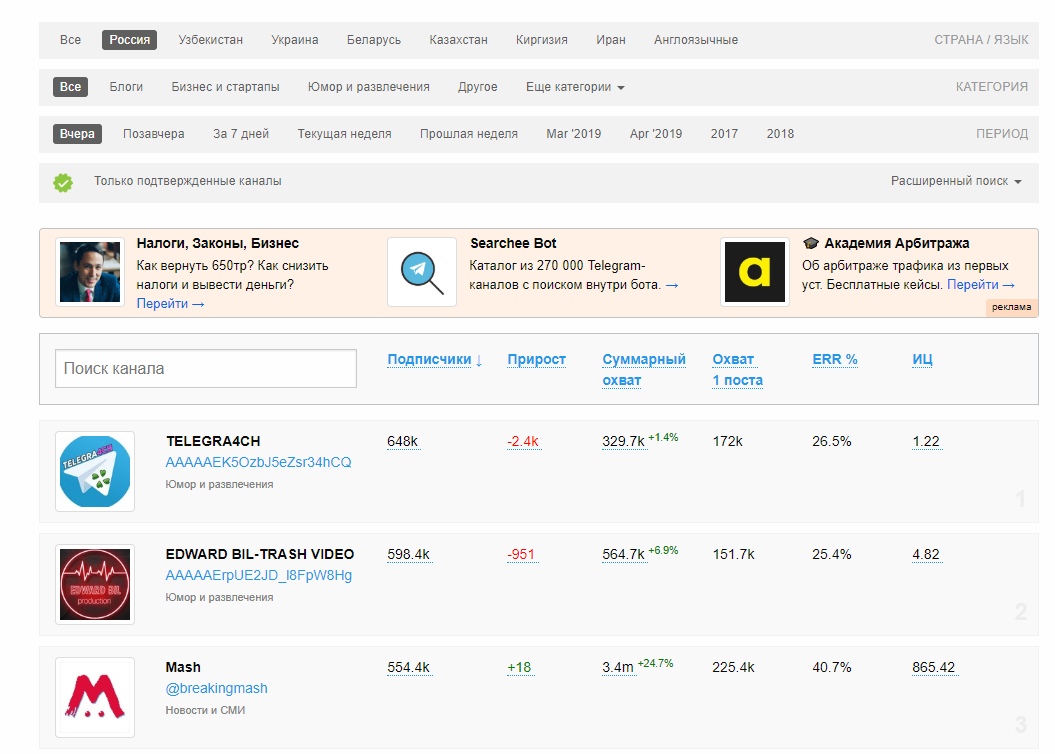Image resolution: width=1055 pixels, height=754 pixels.
Task: Select the Позавчера period filter
Action: coord(153,134)
